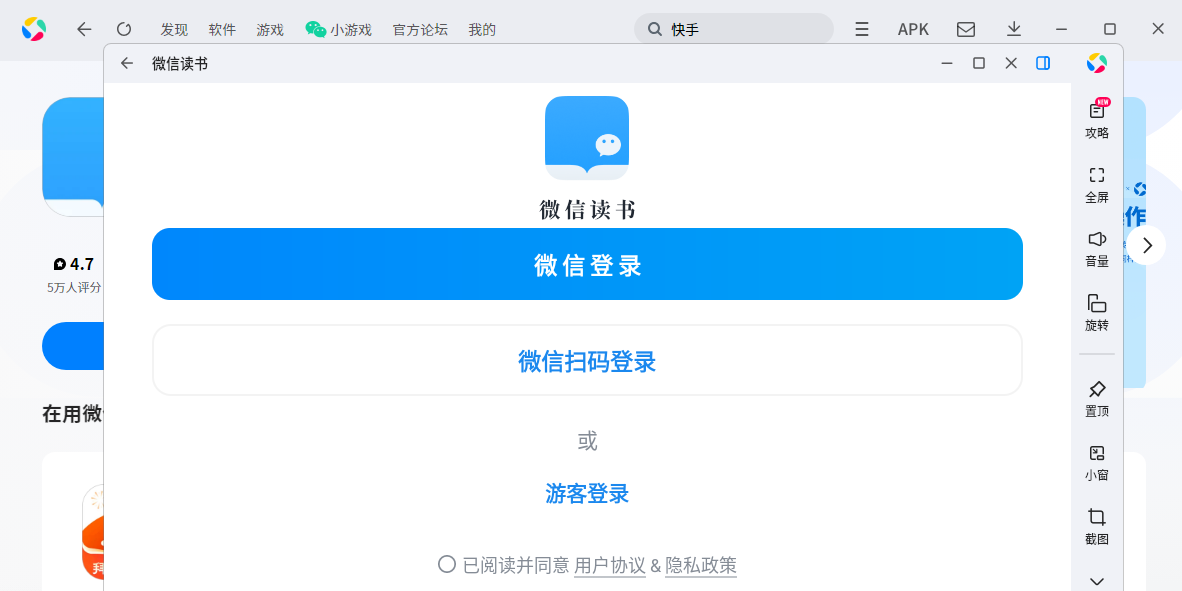Open the 官方论坛 tab
Image resolution: width=1182 pixels, height=591 pixels.
420,30
